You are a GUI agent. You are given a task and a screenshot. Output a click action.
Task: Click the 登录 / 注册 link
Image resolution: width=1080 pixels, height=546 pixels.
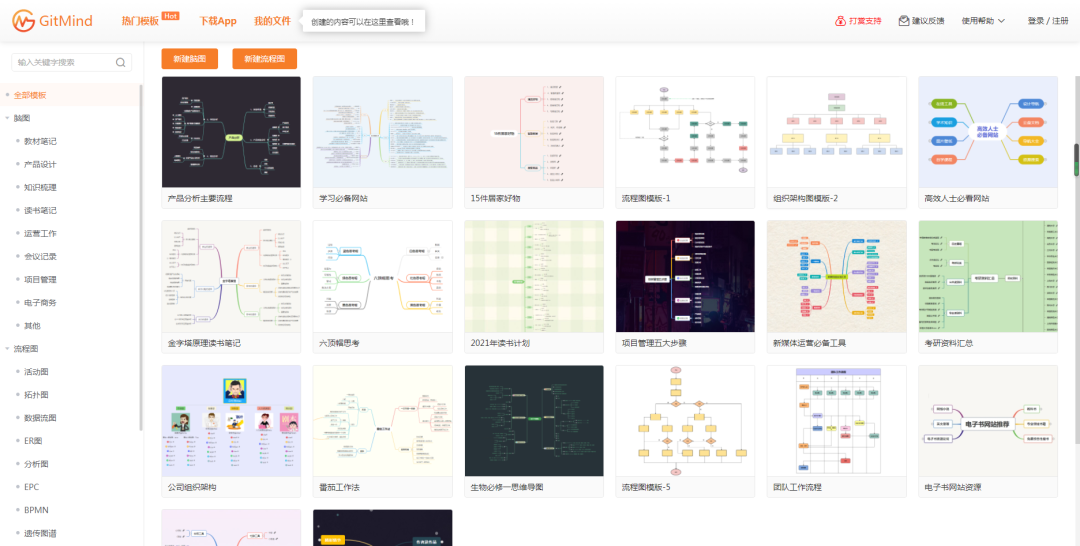coord(1047,21)
